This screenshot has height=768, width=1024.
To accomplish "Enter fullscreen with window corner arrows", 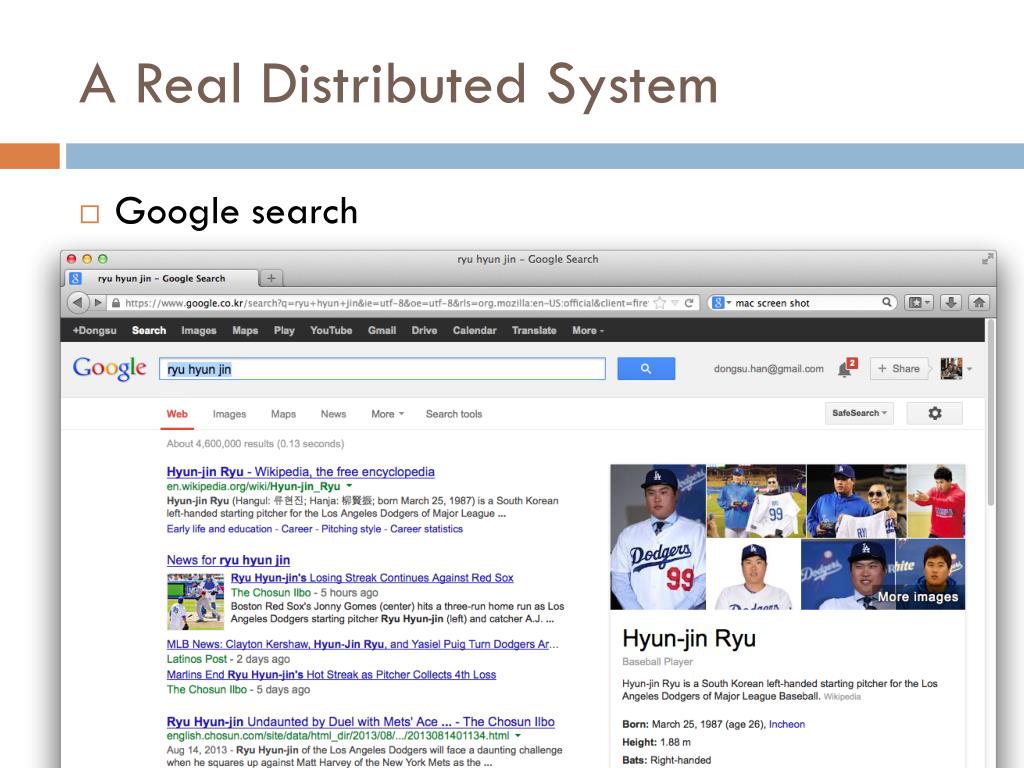I will point(987,259).
